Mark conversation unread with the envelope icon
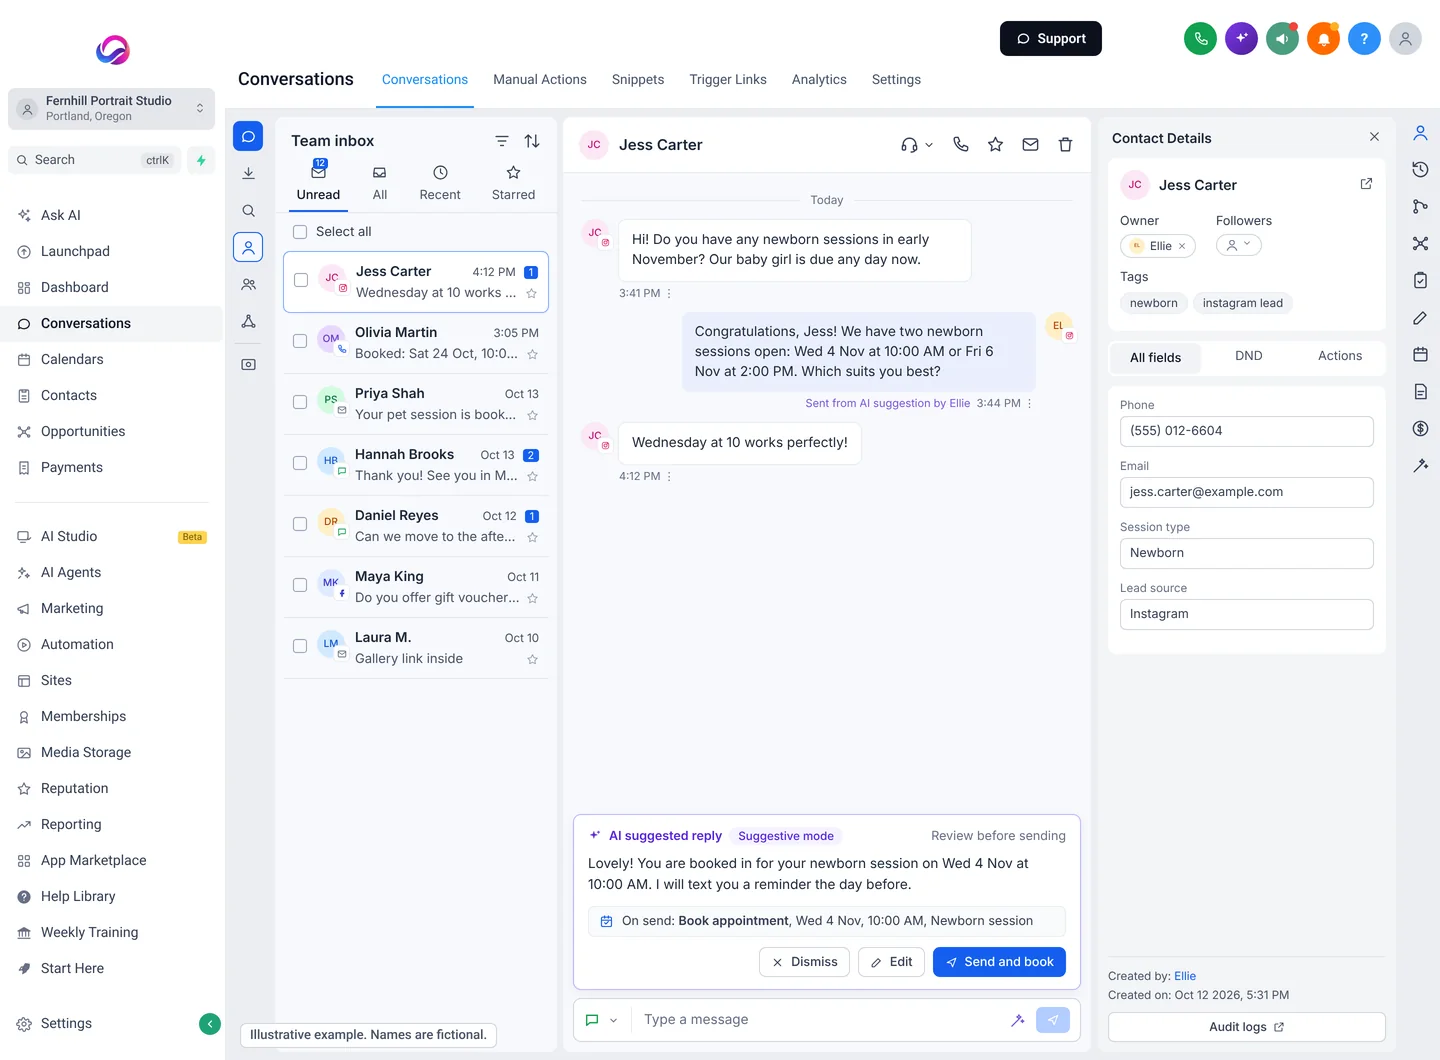 [x=1030, y=145]
